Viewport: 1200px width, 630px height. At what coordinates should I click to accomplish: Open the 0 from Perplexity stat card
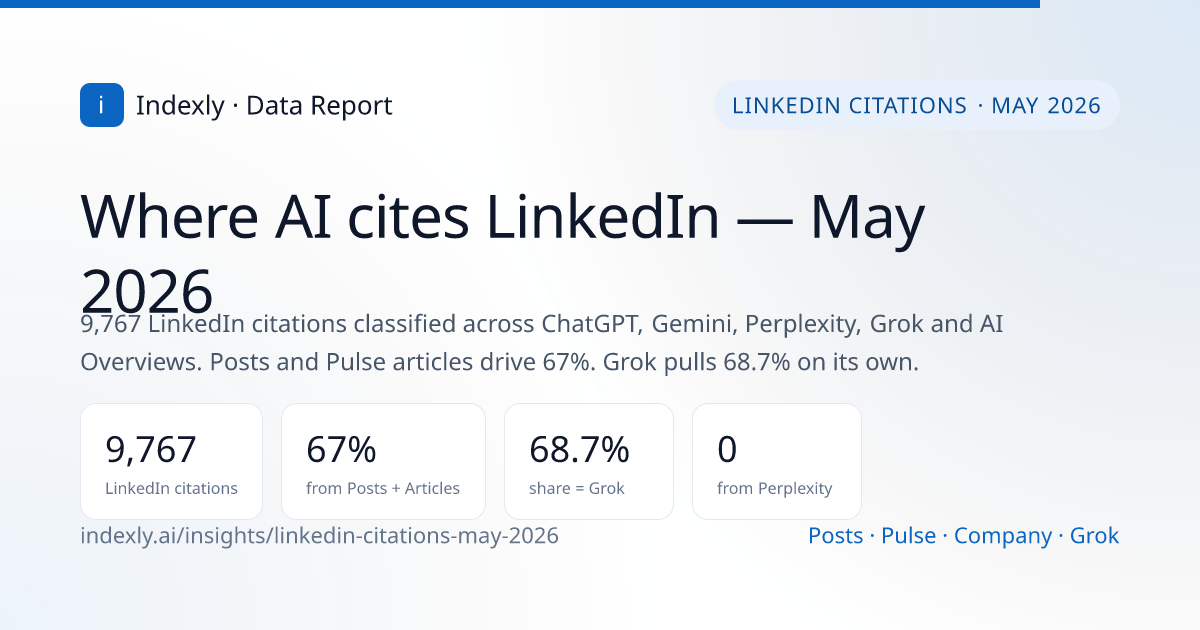coord(777,461)
